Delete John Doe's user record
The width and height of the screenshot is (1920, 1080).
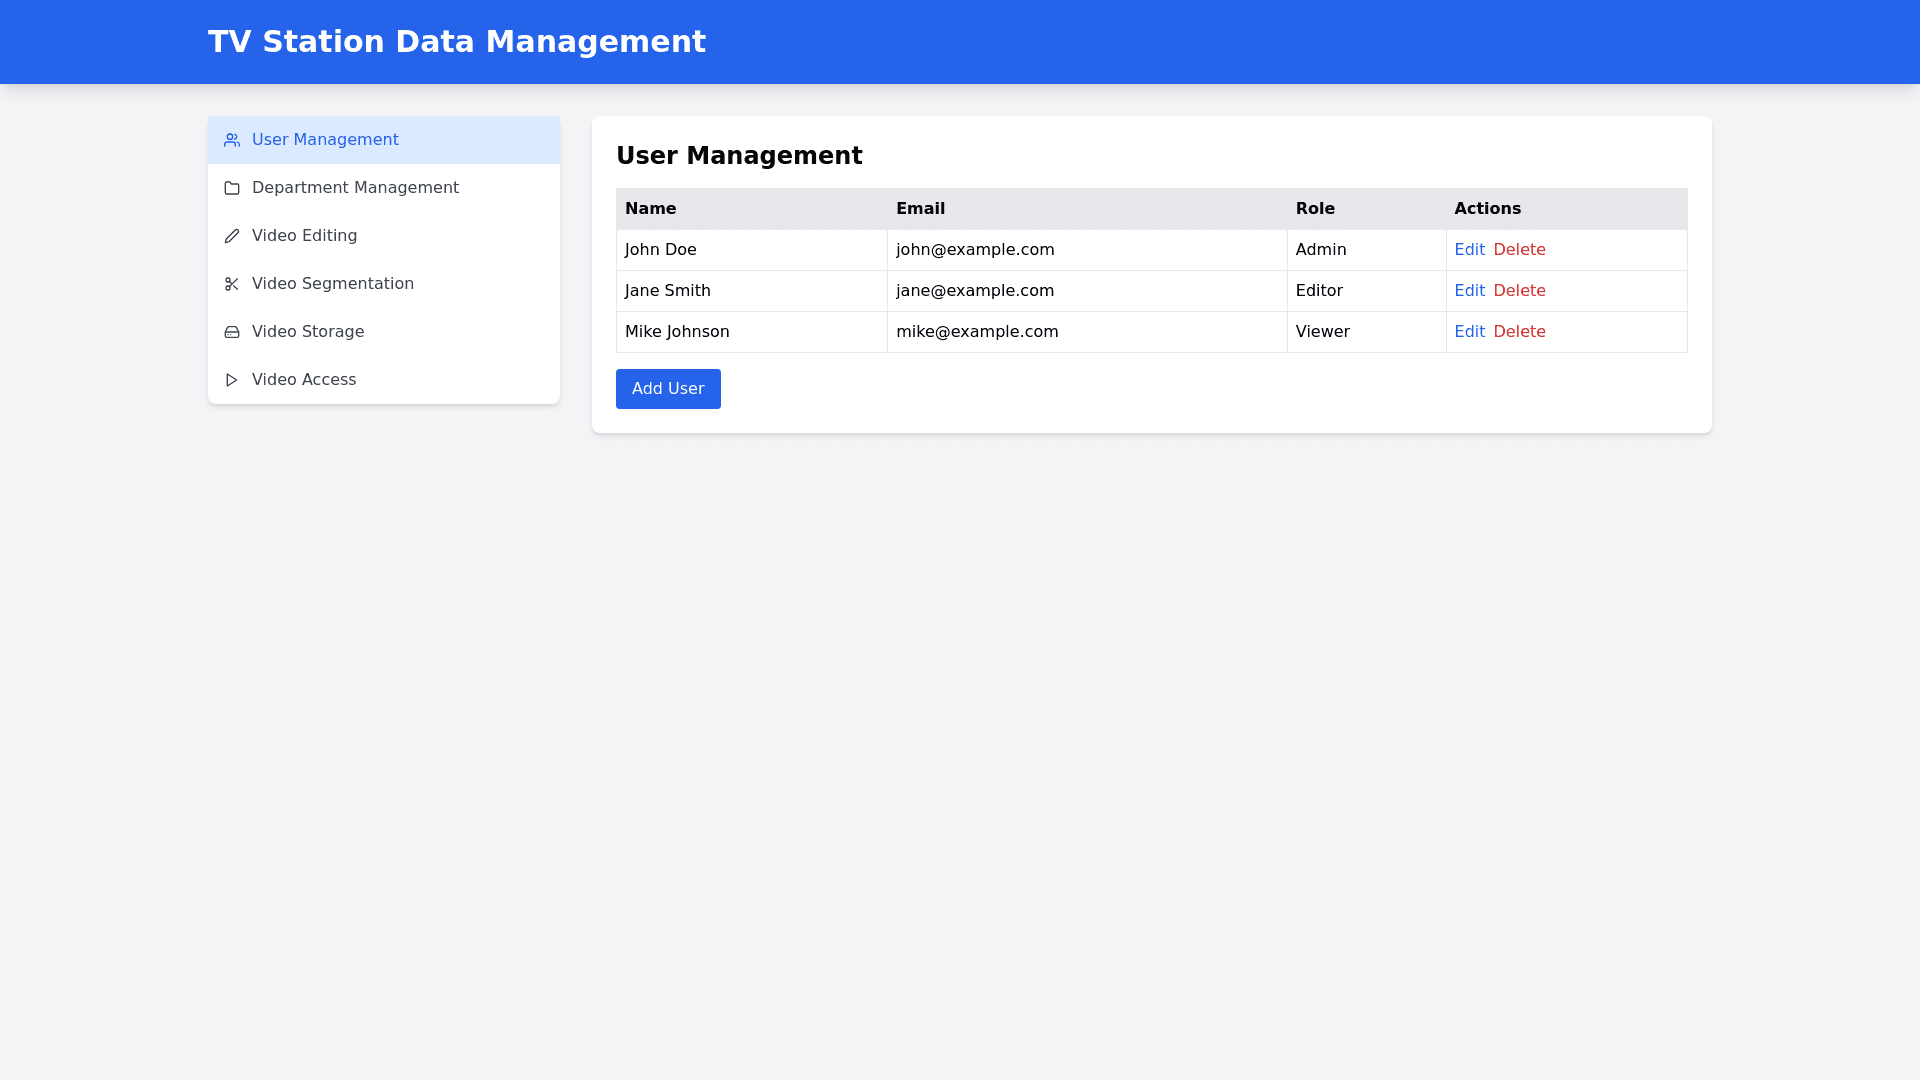pyautogui.click(x=1519, y=250)
